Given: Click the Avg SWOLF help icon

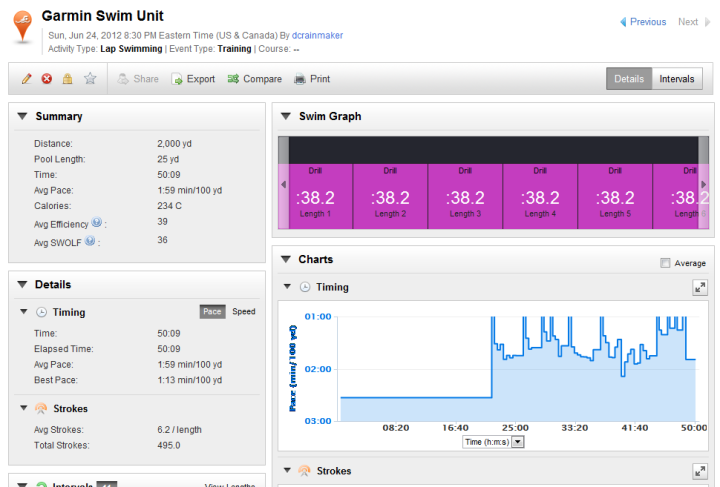Looking at the screenshot, I should [x=88, y=240].
